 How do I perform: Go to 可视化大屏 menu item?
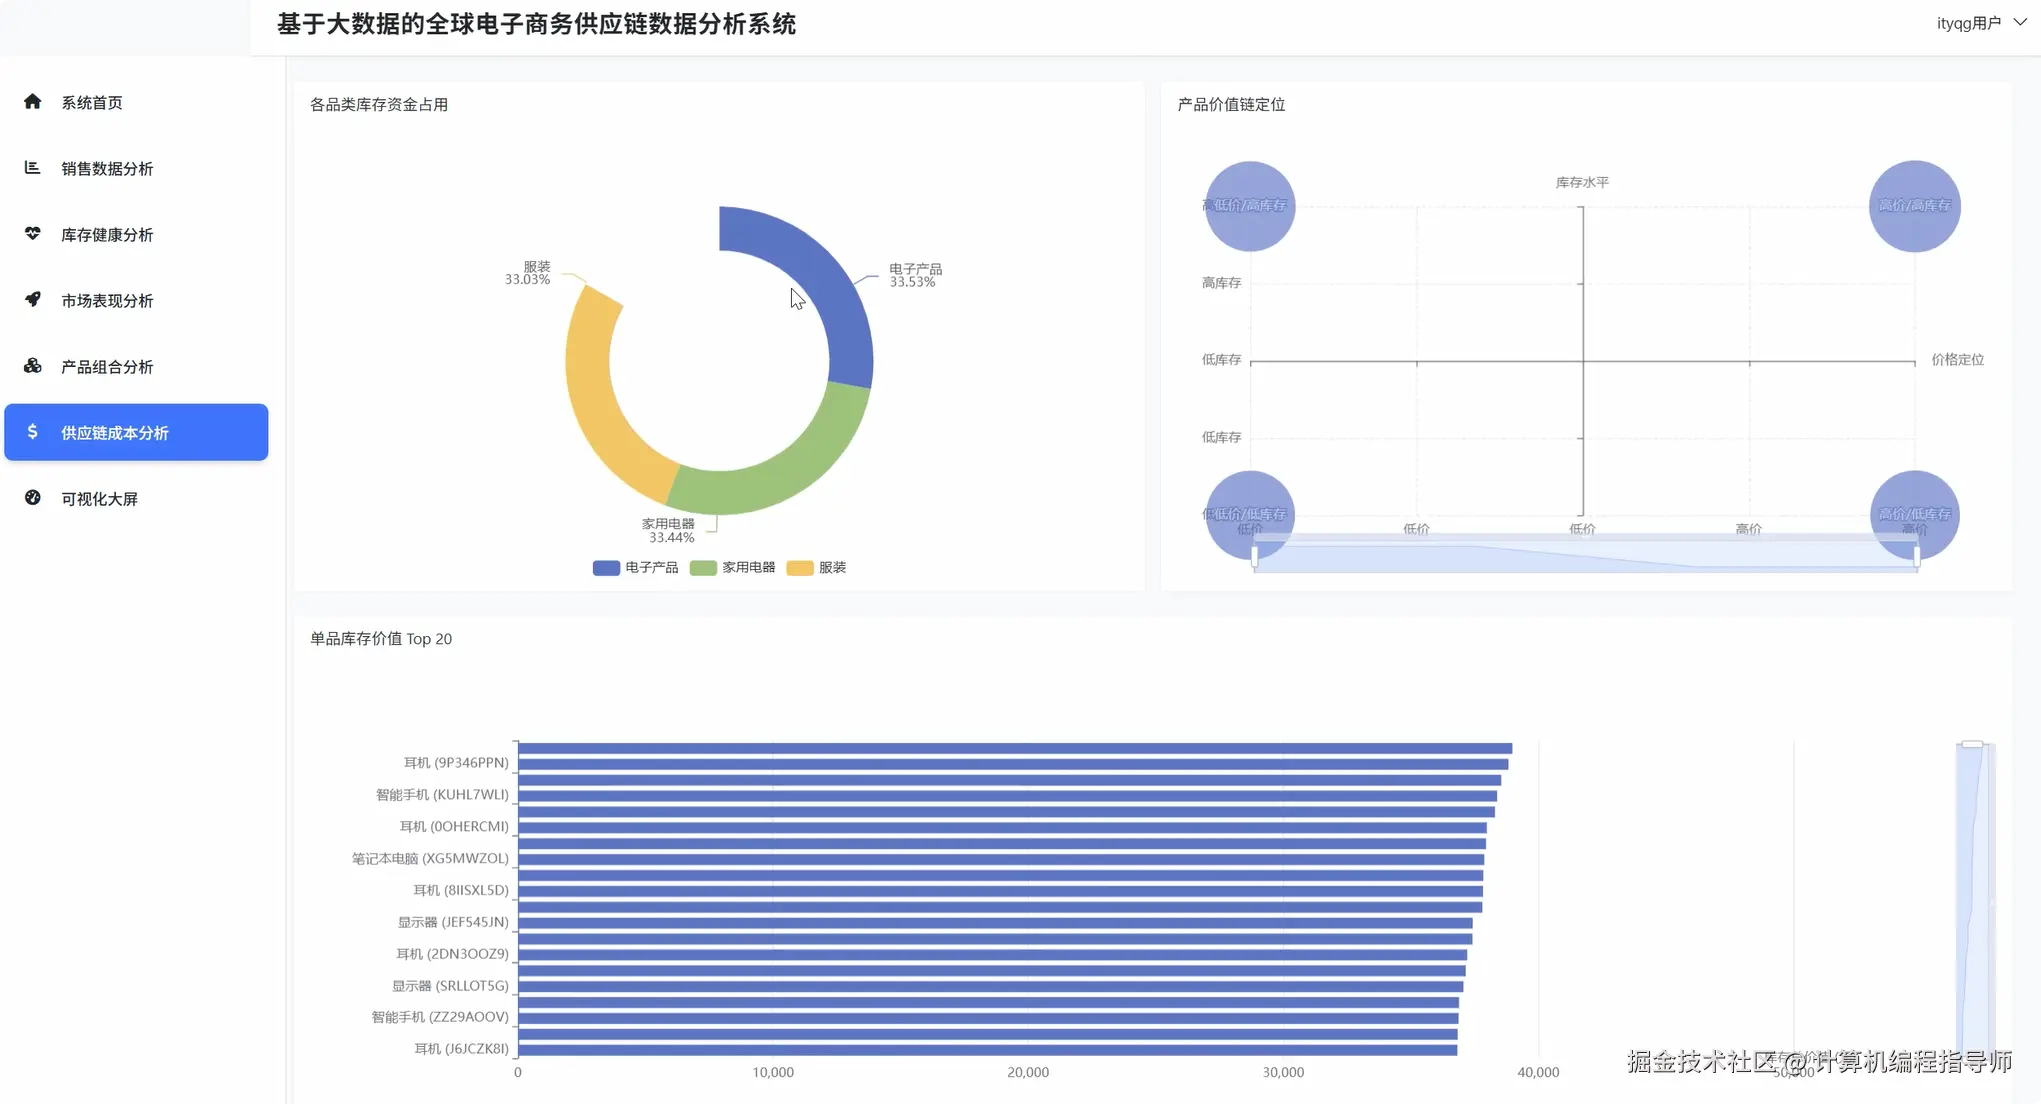tap(99, 498)
